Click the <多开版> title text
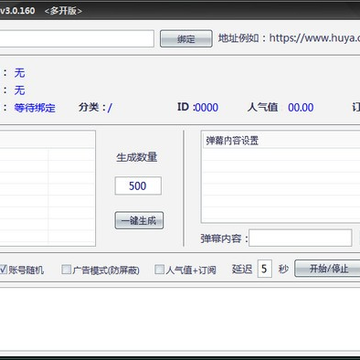Screen dimensions: 360x360 tap(63, 11)
